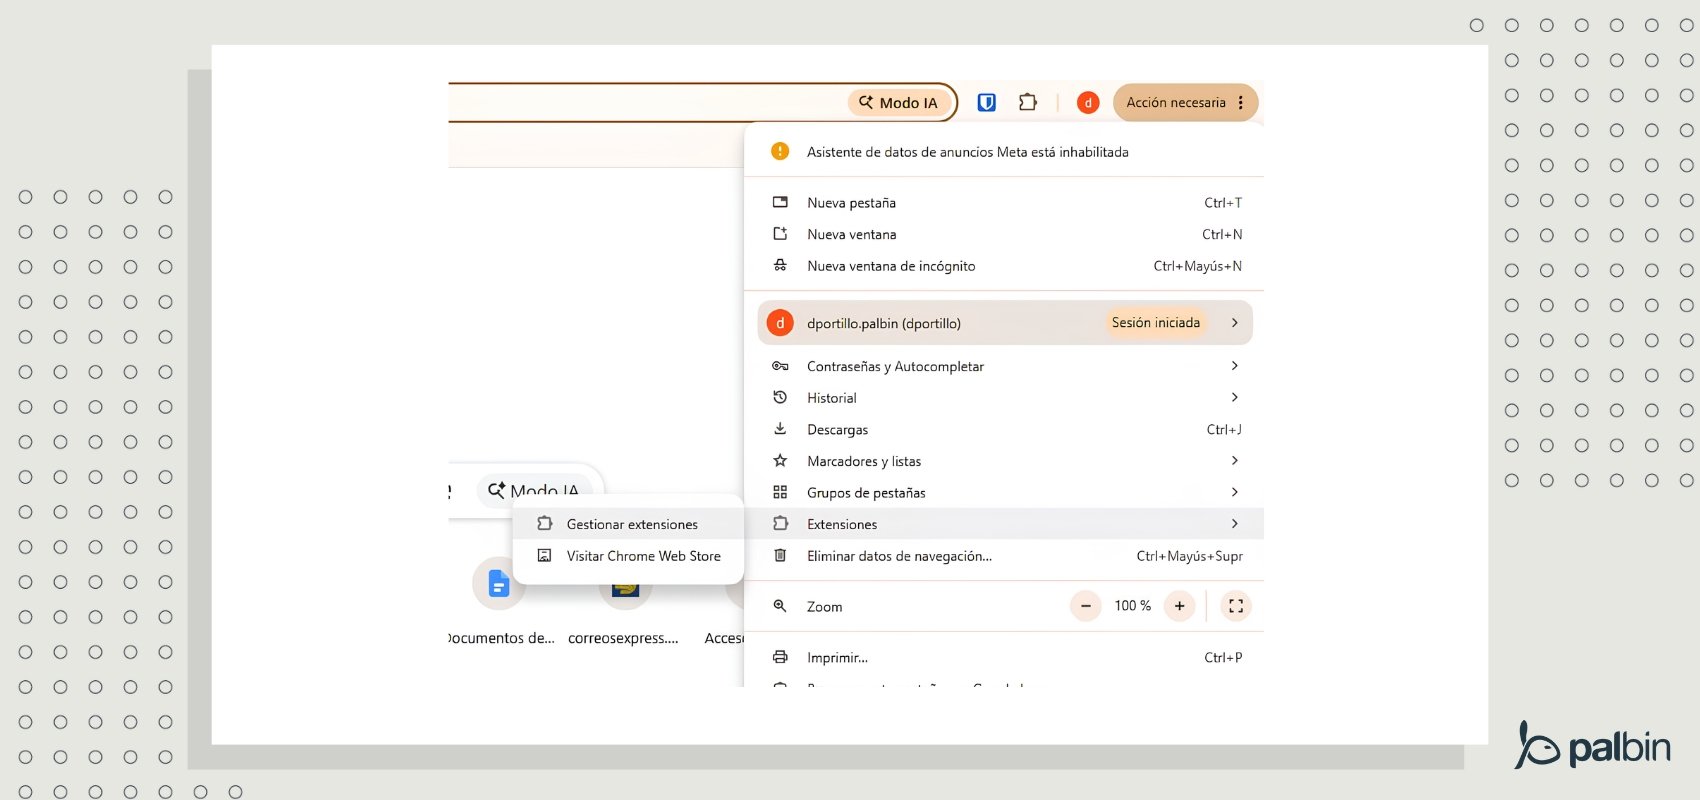Decrease zoom with the minus button
1700x800 pixels.
coord(1086,606)
